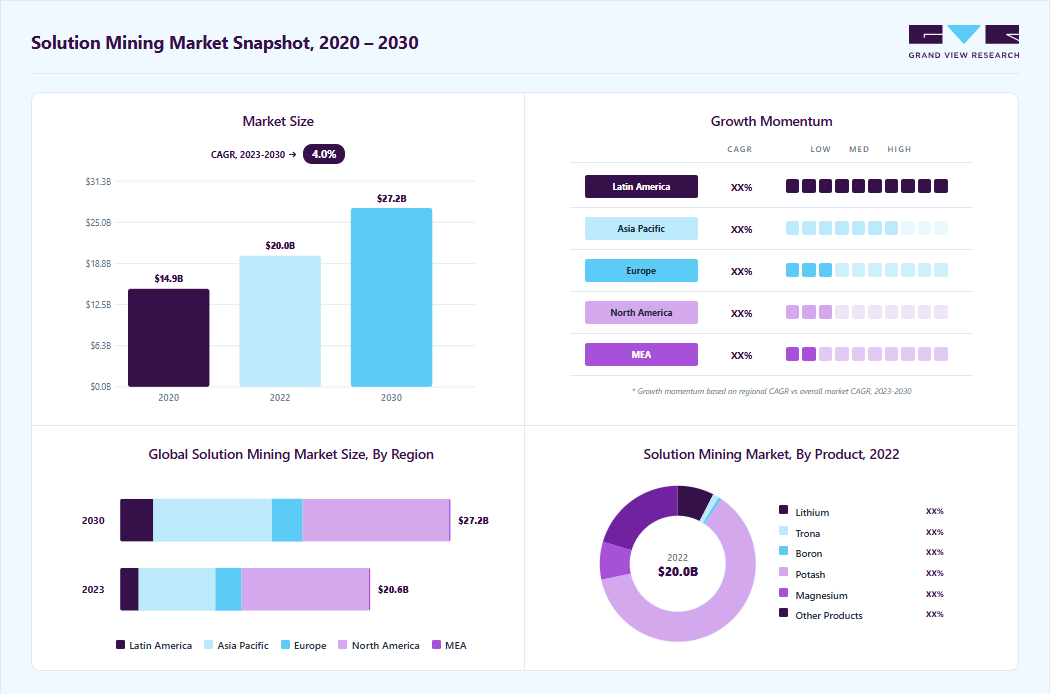Click the North America region label in Growth Momentum

pos(641,312)
